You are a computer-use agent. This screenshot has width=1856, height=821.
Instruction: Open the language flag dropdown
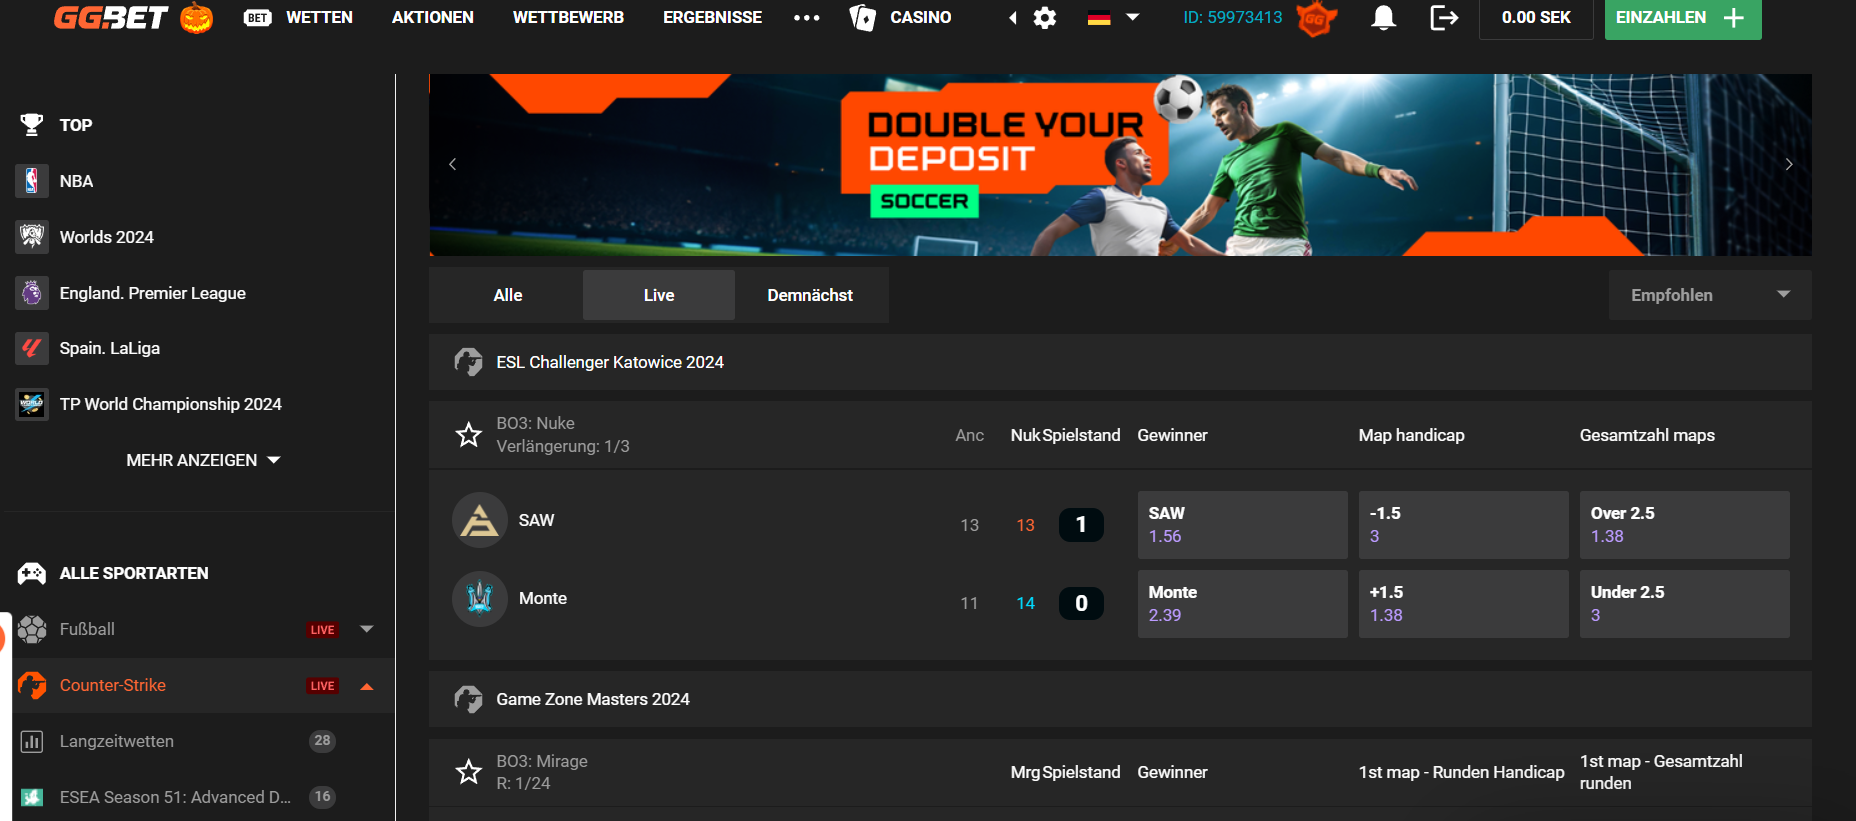click(x=1113, y=18)
